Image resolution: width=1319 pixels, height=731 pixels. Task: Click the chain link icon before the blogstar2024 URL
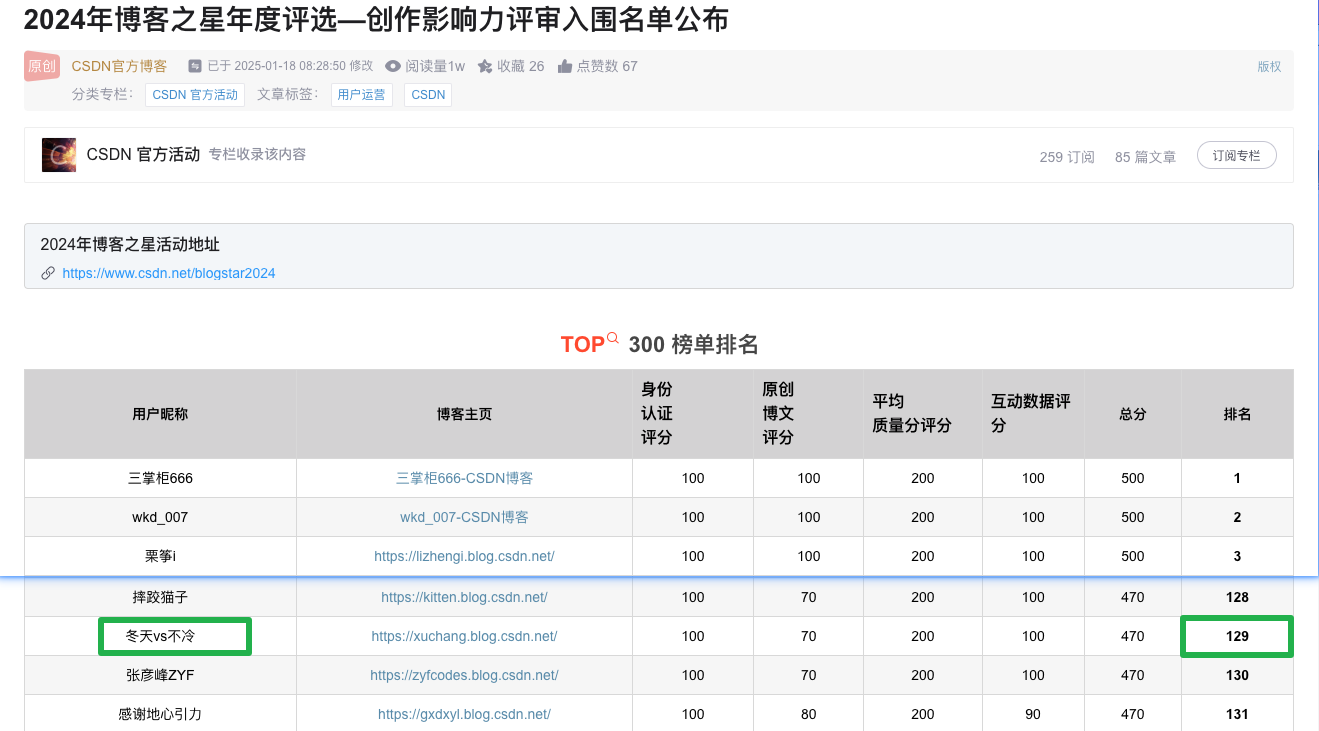pos(48,273)
